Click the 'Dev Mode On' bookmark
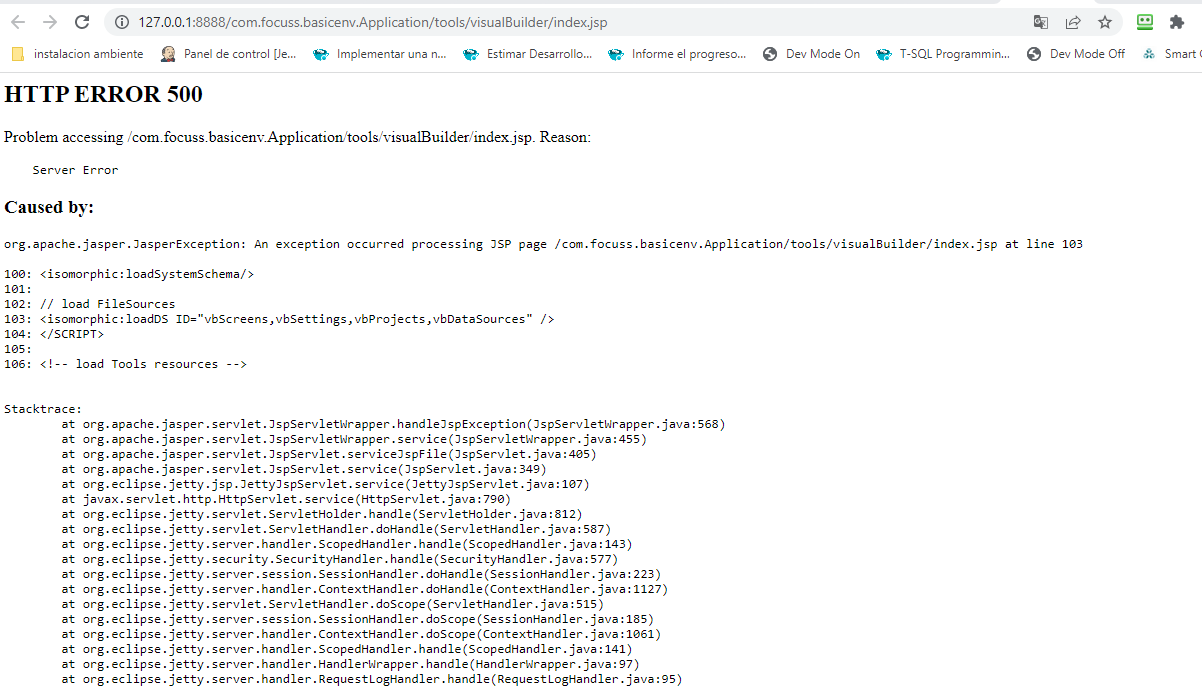 (x=811, y=54)
